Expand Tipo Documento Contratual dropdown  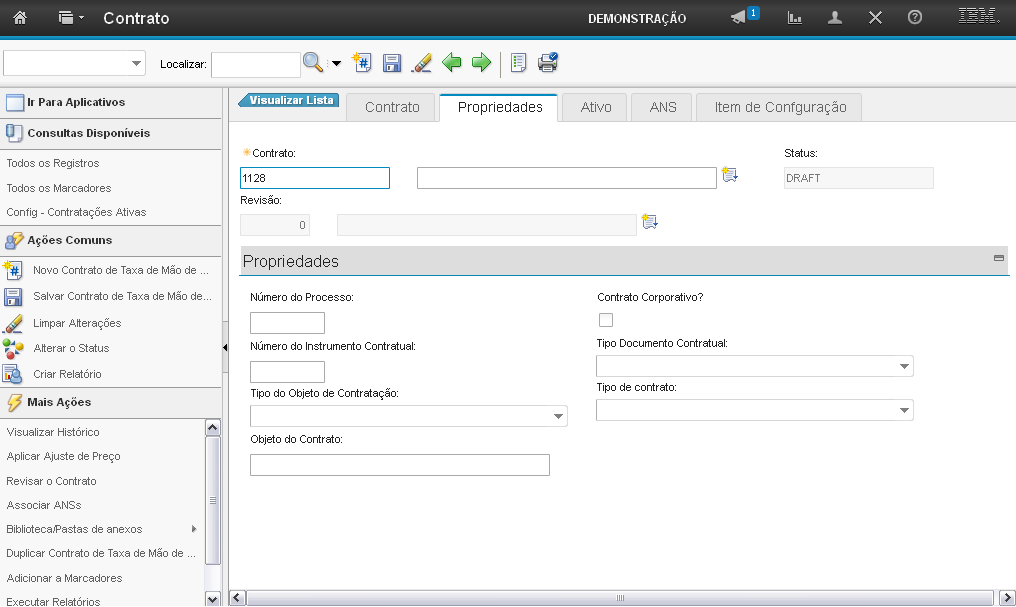[904, 367]
